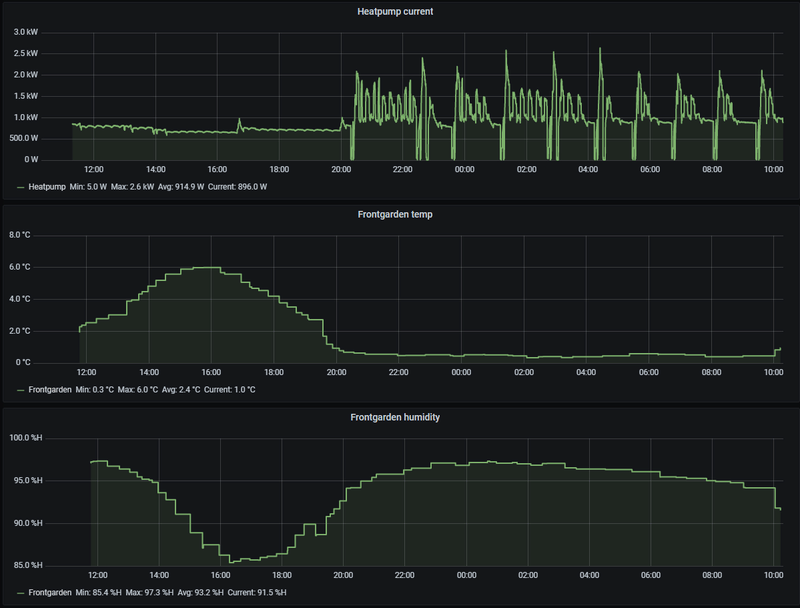Viewport: 800px width, 608px height.
Task: Click 'Avg: 93.2 %H' in humidity legend
Action: coord(201,593)
